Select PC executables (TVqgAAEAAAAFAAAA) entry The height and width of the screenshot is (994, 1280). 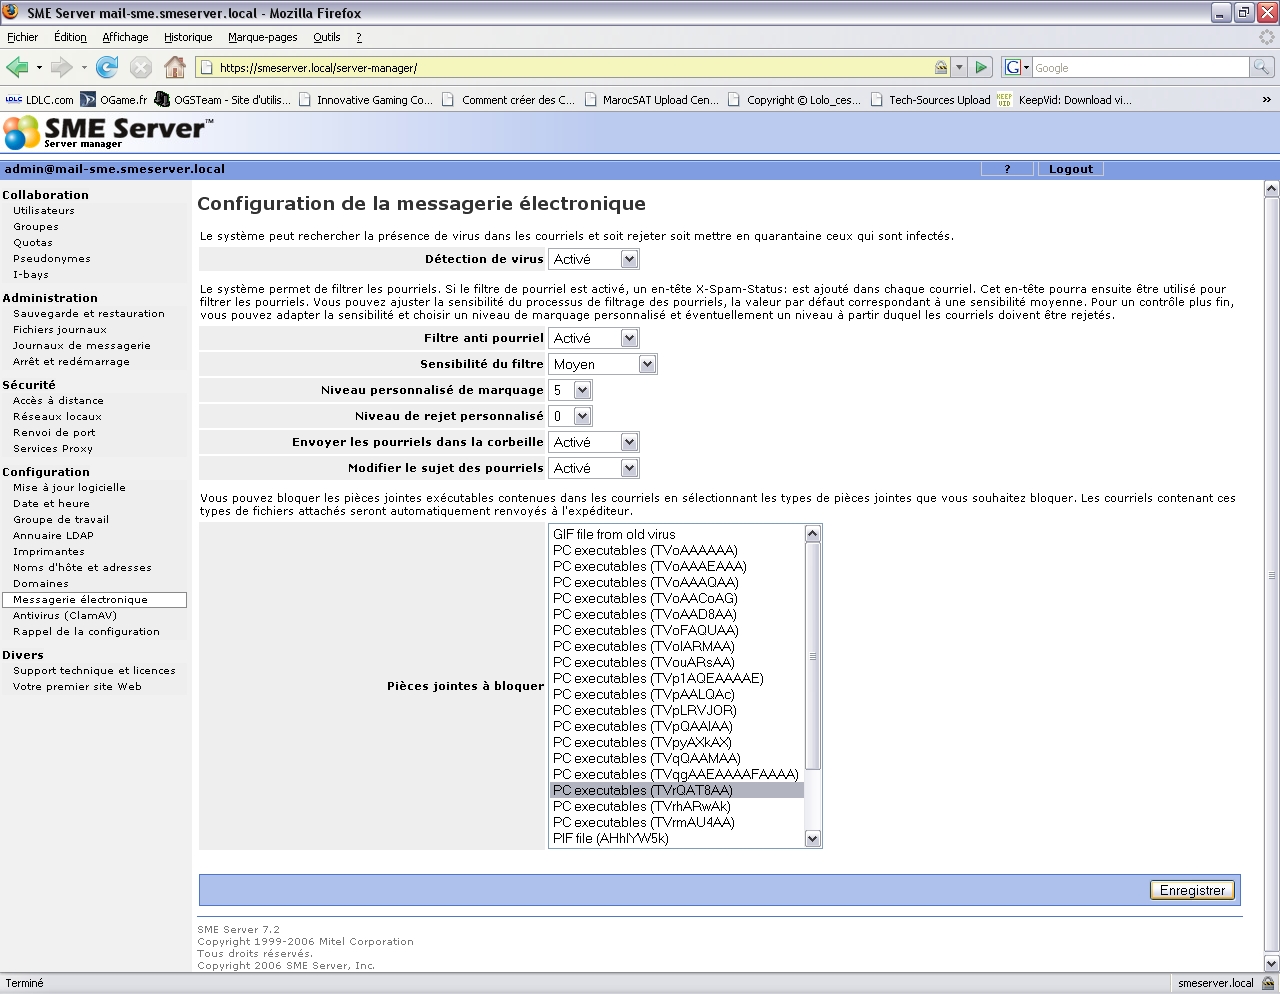[x=677, y=774]
